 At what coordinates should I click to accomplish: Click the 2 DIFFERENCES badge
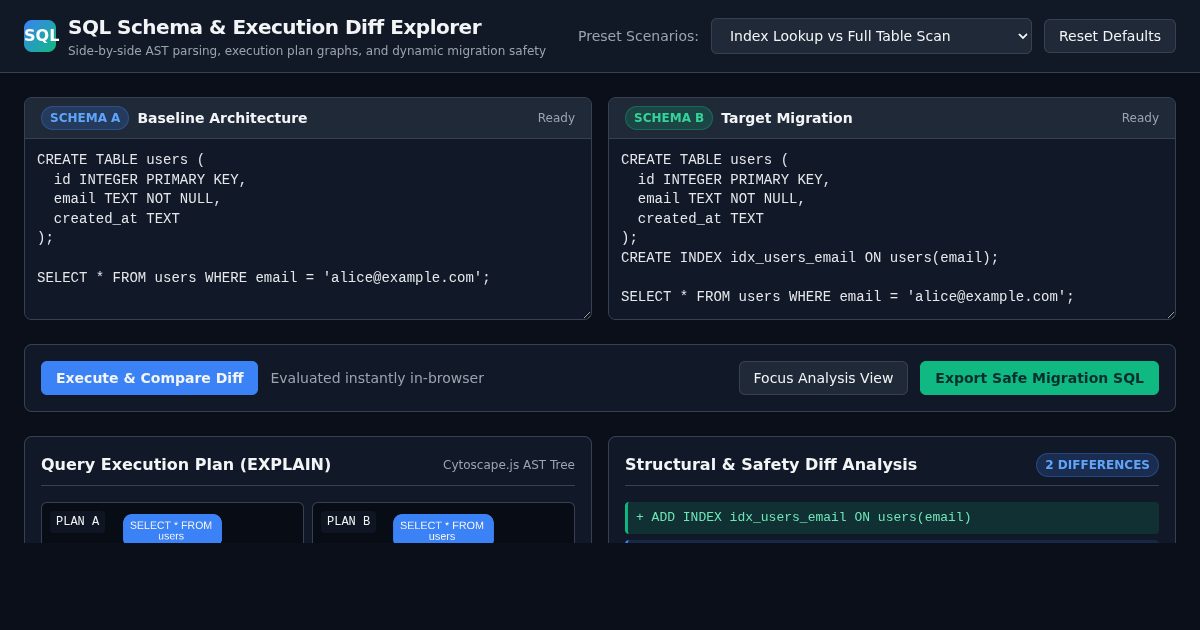1097,465
